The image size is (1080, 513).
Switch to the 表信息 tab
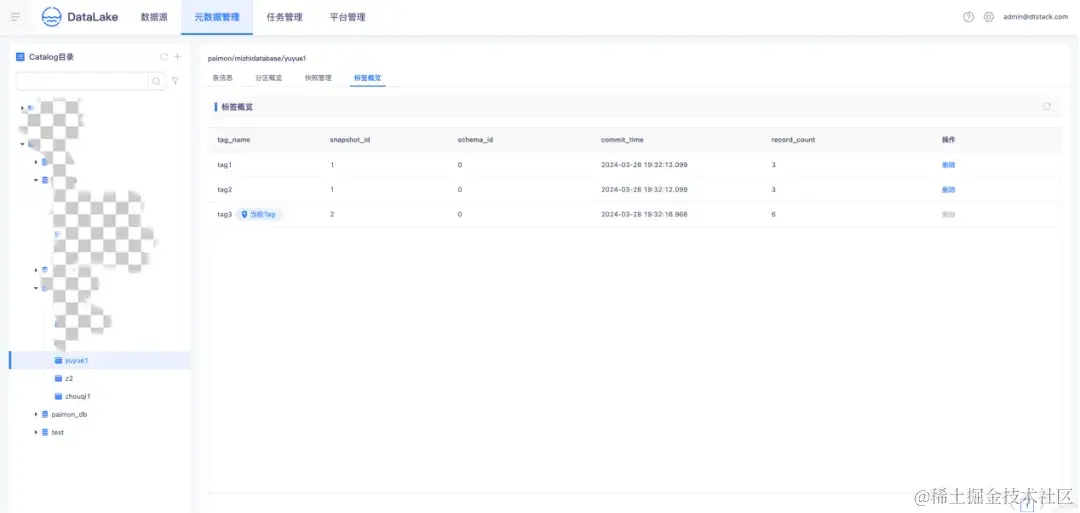point(222,78)
